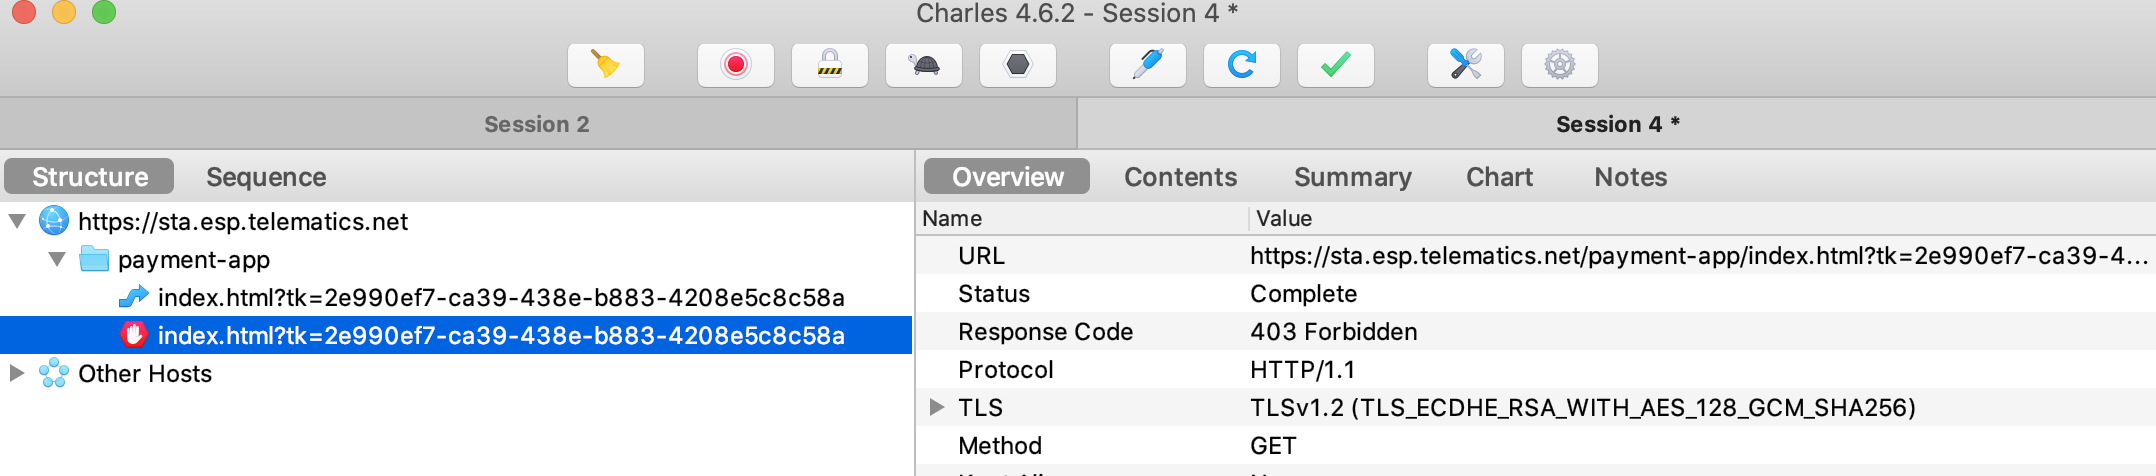Expand the TLS row details
Viewport: 2156px width, 476px height.
pyautogui.click(x=937, y=407)
